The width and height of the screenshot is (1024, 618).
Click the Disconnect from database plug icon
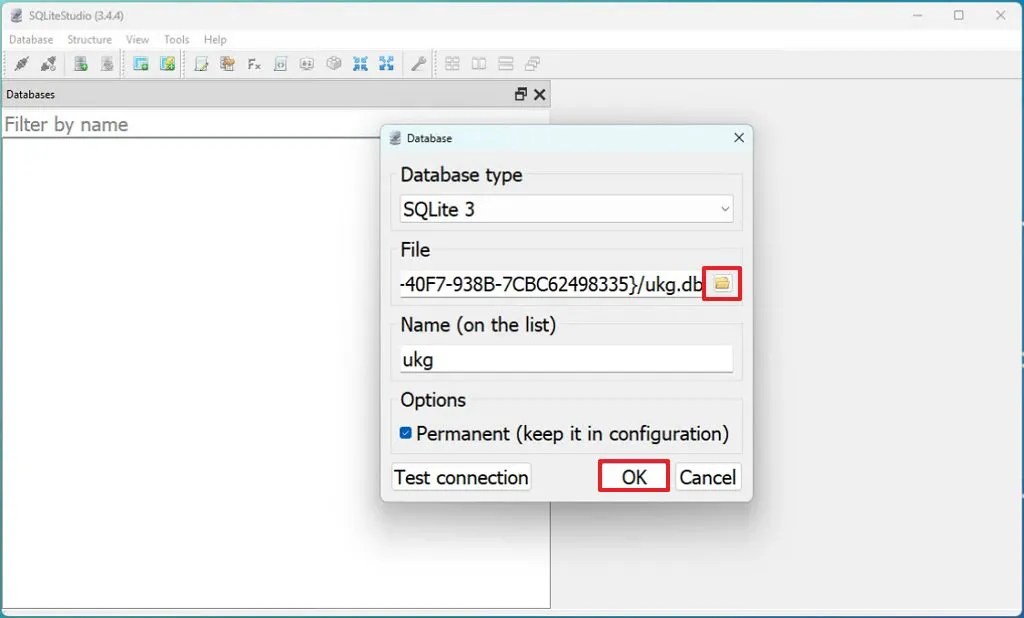48,63
